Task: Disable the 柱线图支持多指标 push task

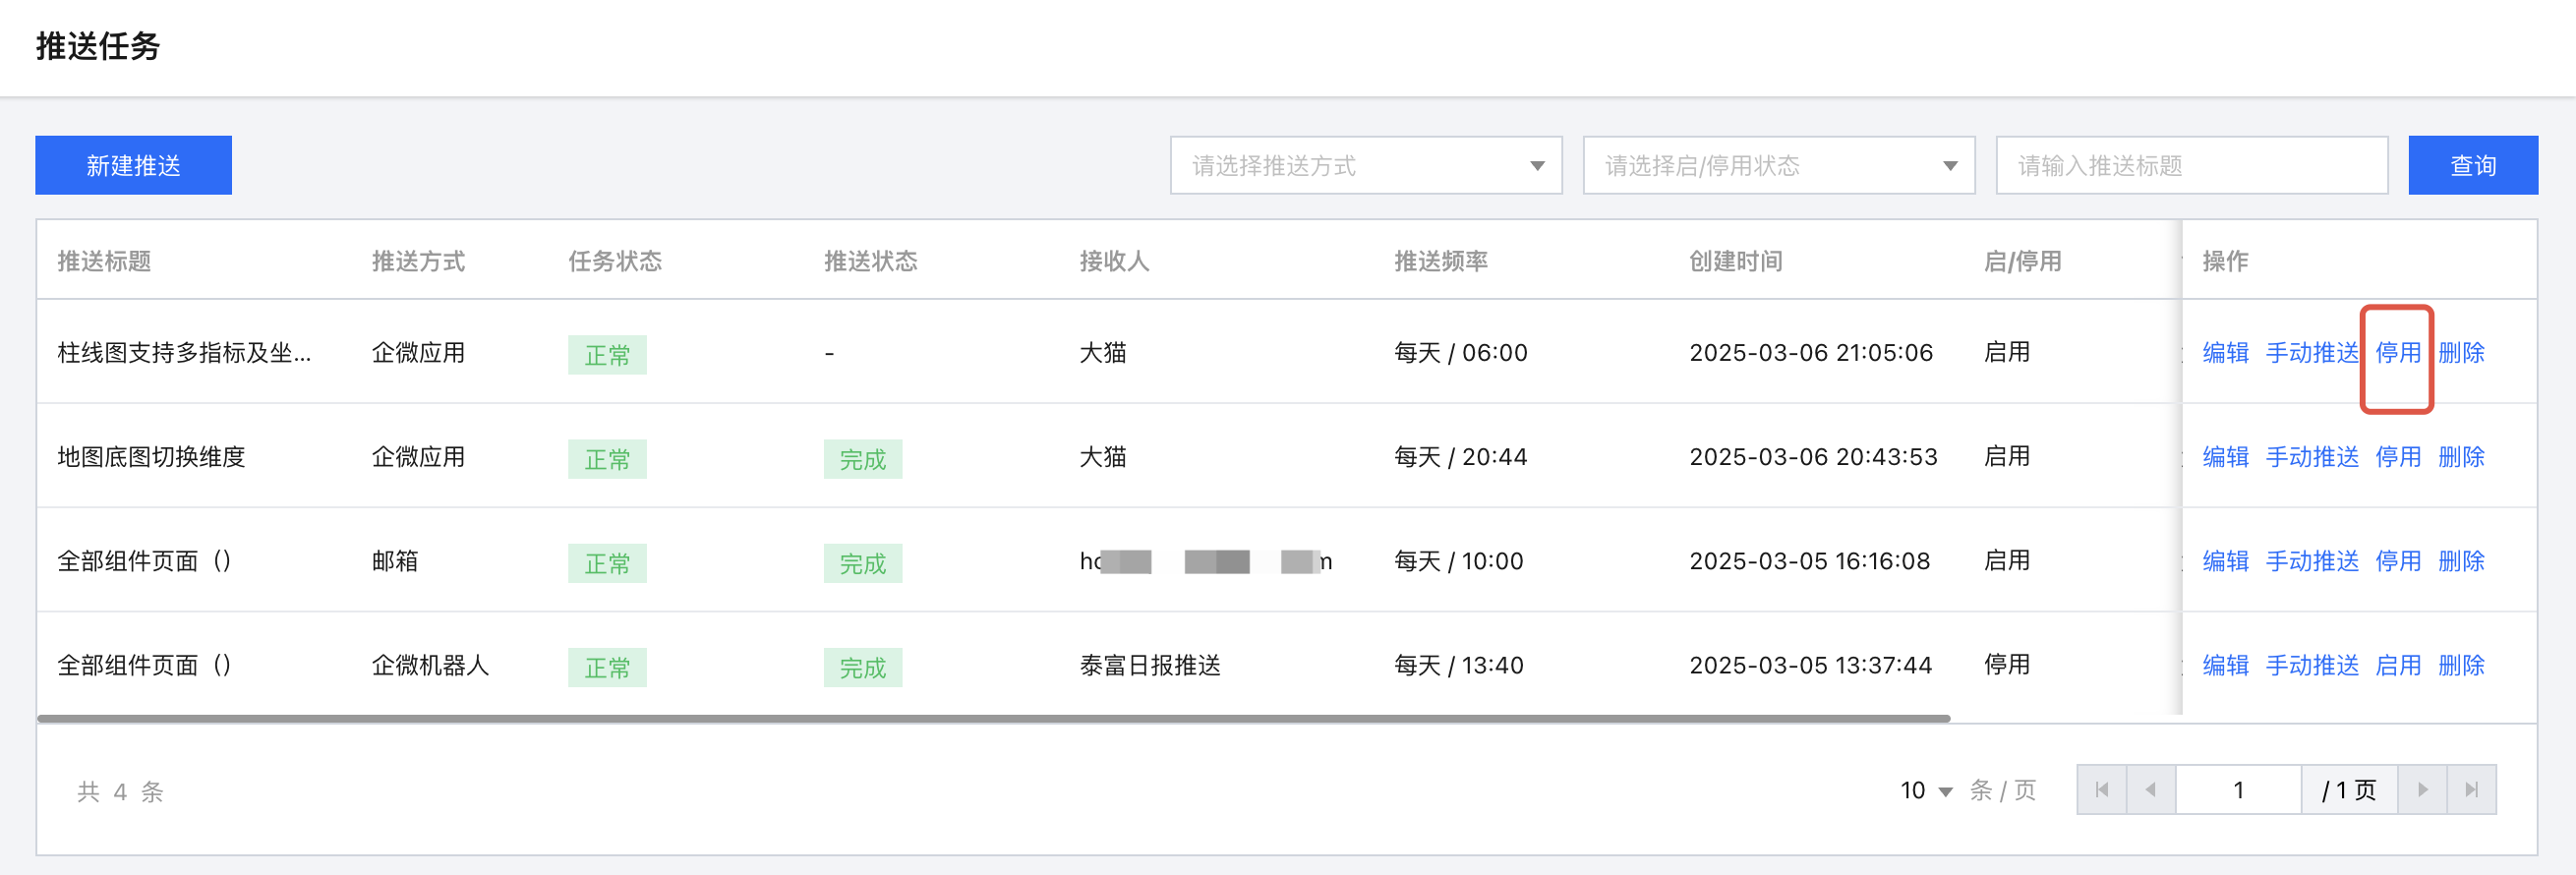Action: point(2397,353)
